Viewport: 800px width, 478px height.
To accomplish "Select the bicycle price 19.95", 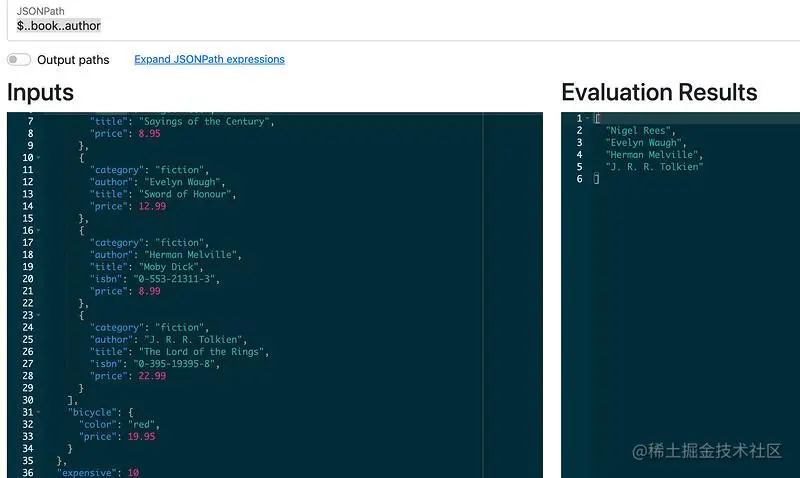I will click(x=141, y=437).
